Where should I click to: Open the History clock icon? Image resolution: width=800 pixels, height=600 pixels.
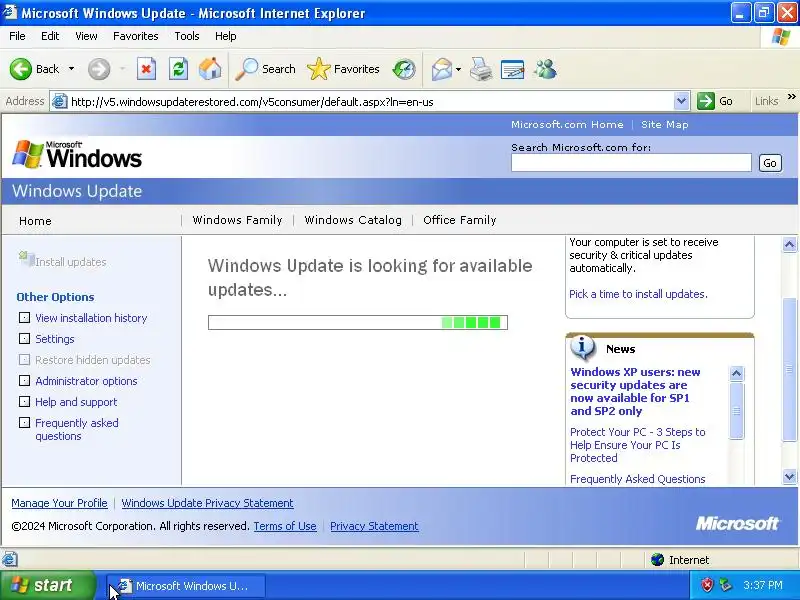(404, 69)
